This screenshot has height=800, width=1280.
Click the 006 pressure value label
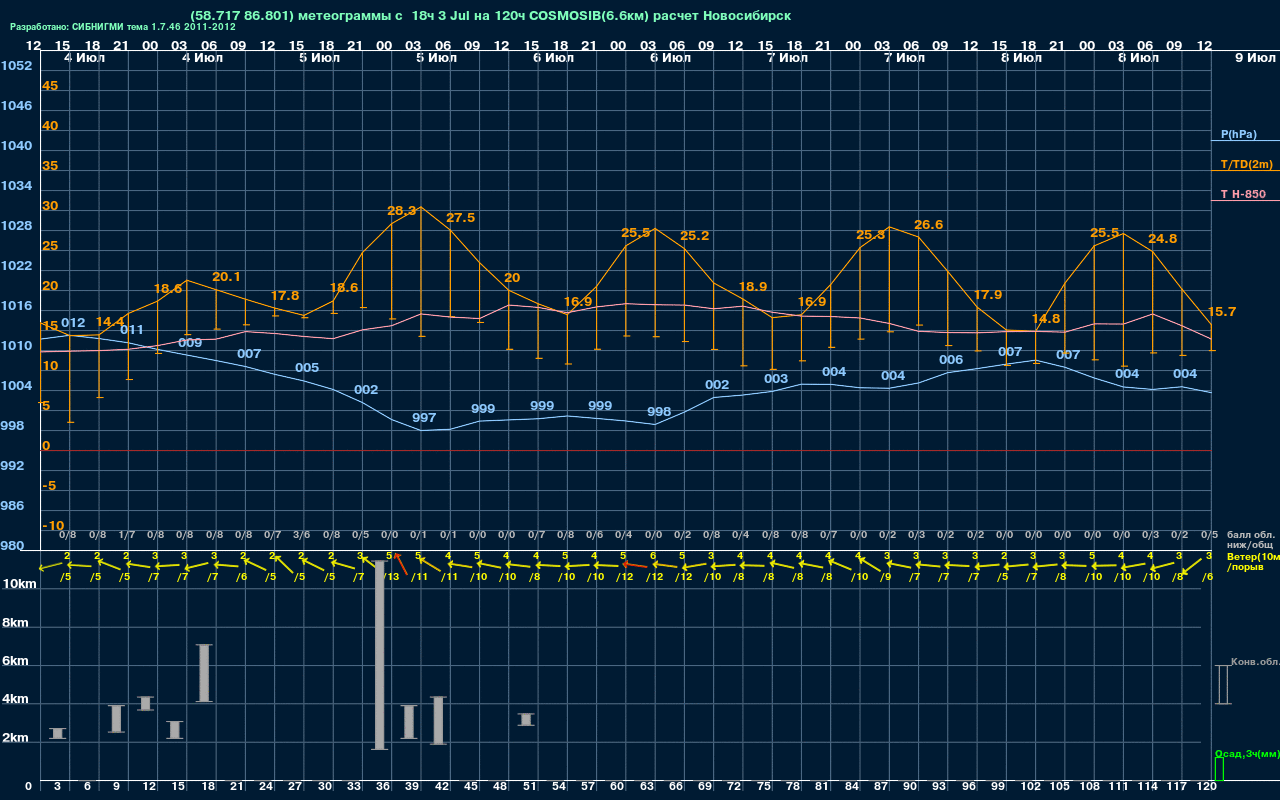click(x=951, y=360)
